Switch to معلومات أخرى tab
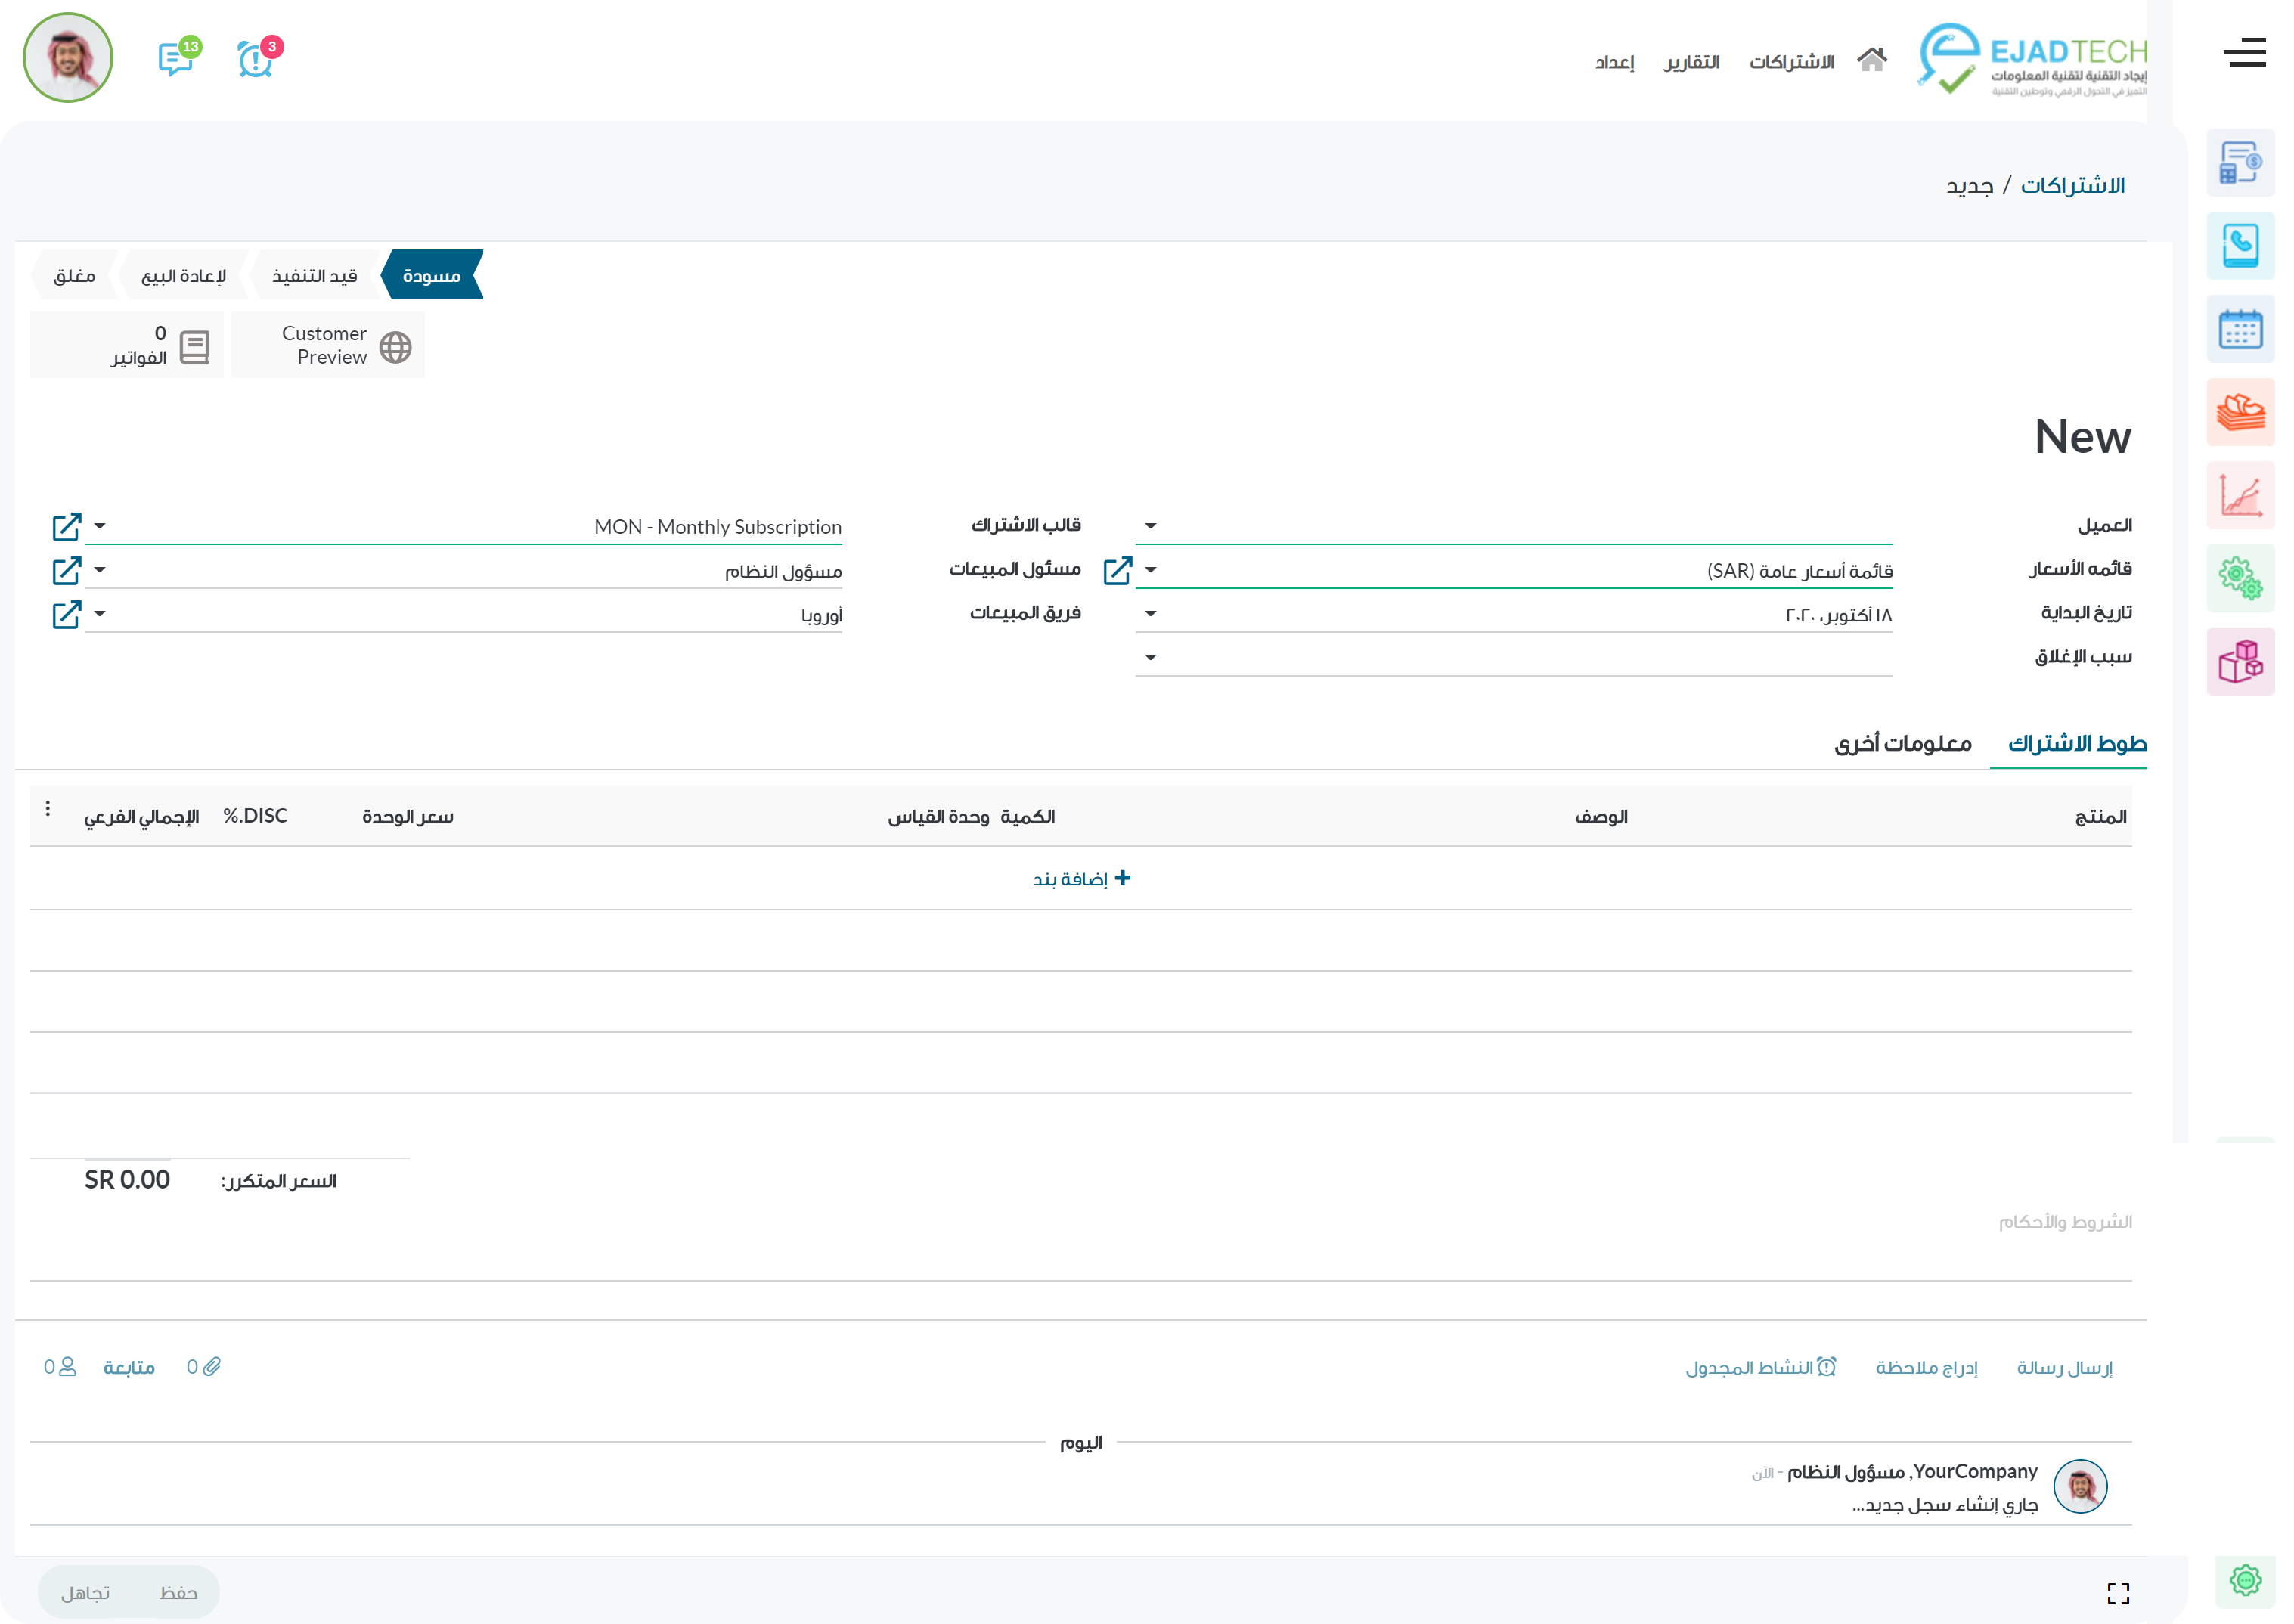The height and width of the screenshot is (1624, 2294). (1902, 743)
